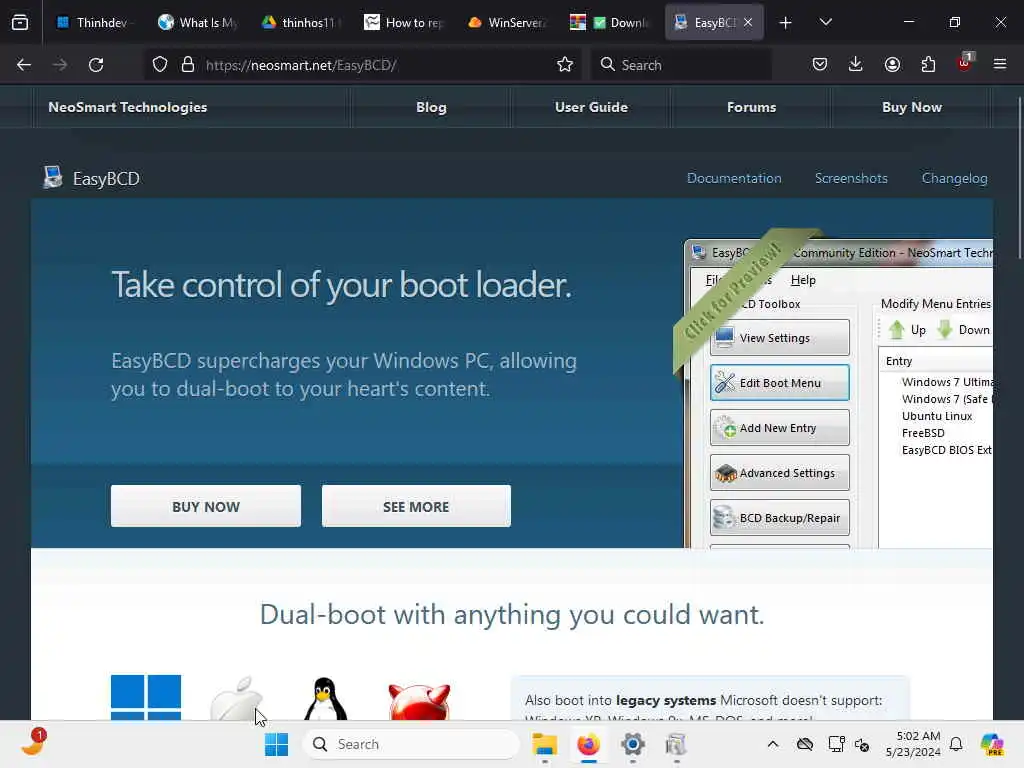Bookmark this page with the star
Screen dimensions: 1024x768
pos(565,65)
